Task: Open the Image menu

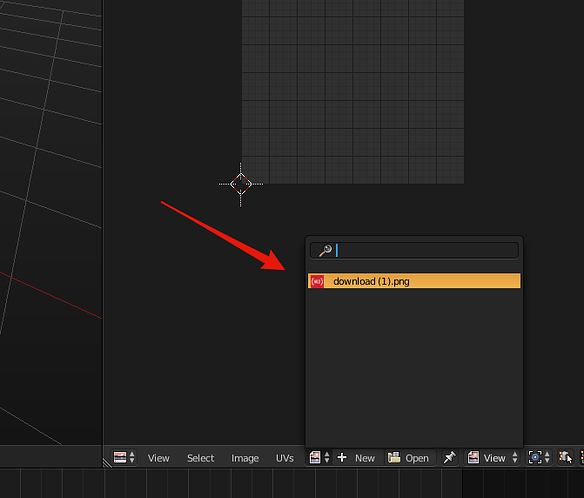Action: 245,458
